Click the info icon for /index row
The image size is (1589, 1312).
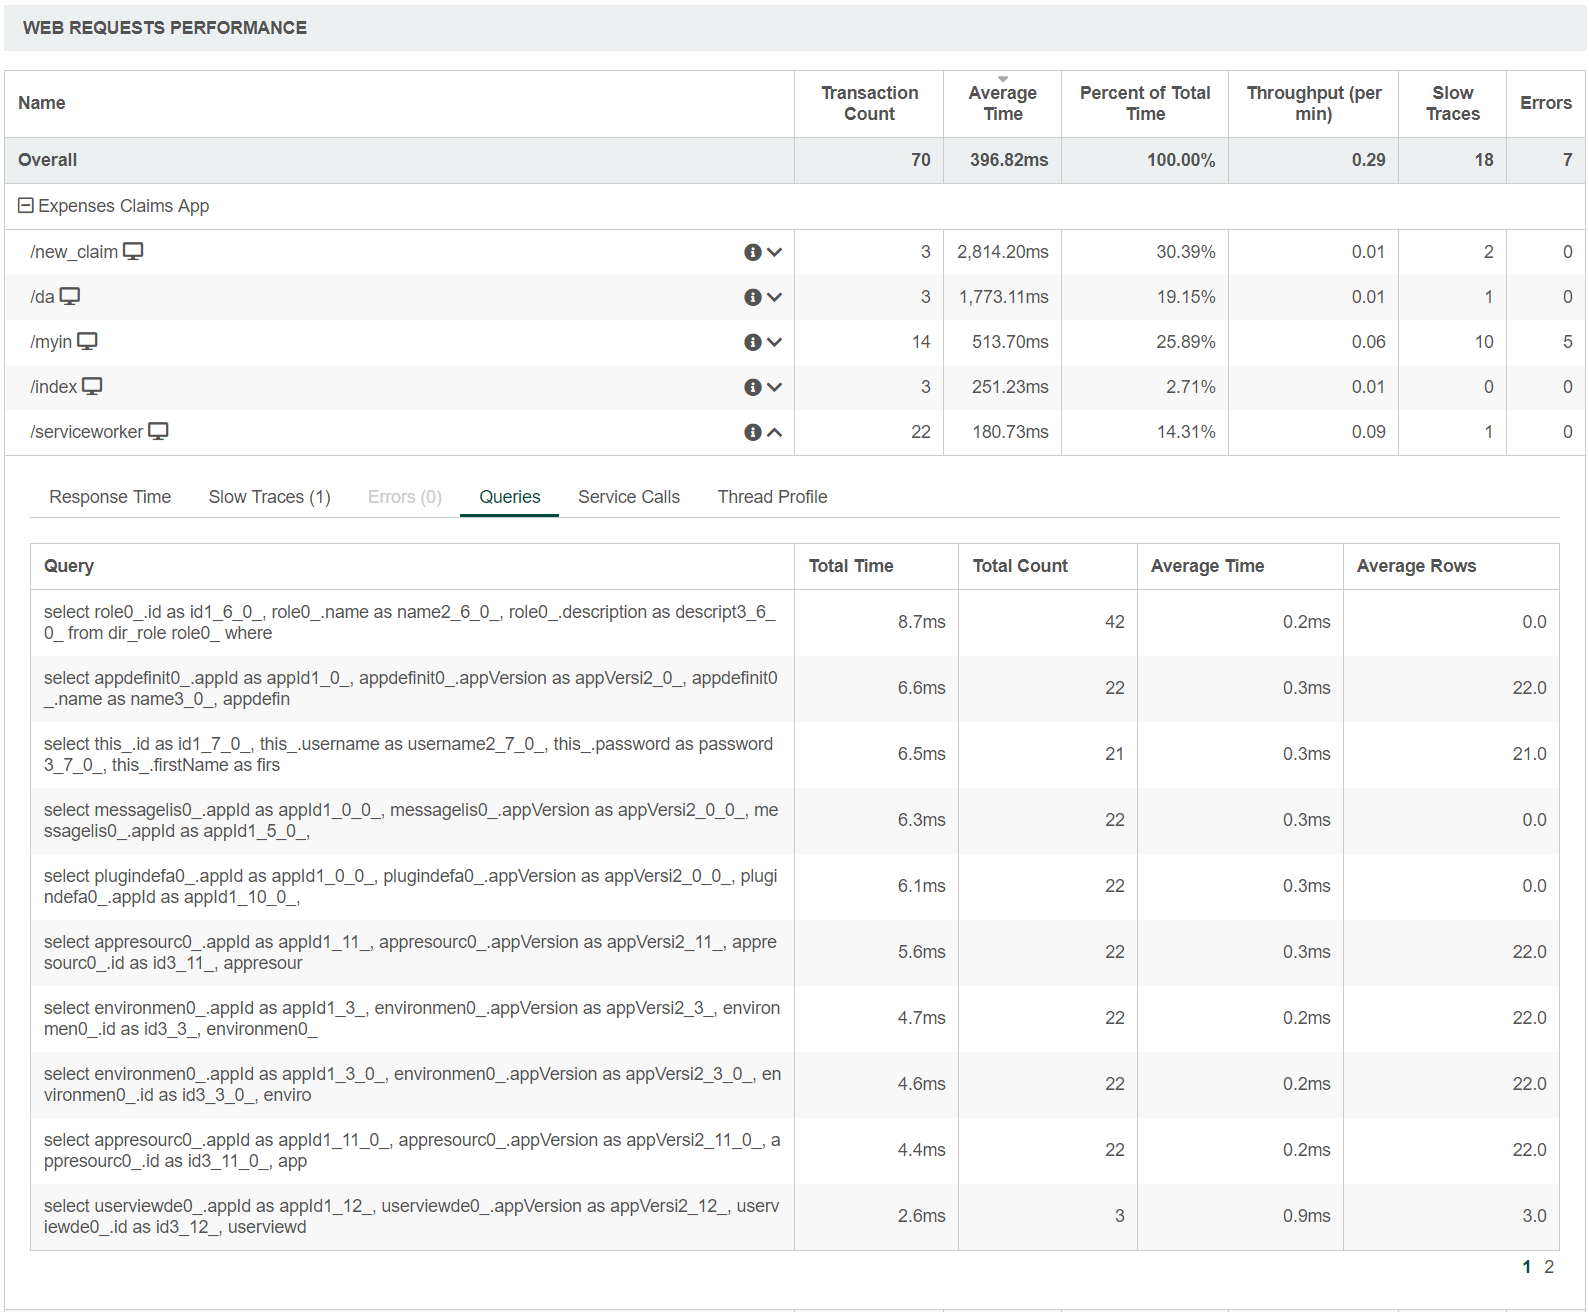pyautogui.click(x=752, y=387)
